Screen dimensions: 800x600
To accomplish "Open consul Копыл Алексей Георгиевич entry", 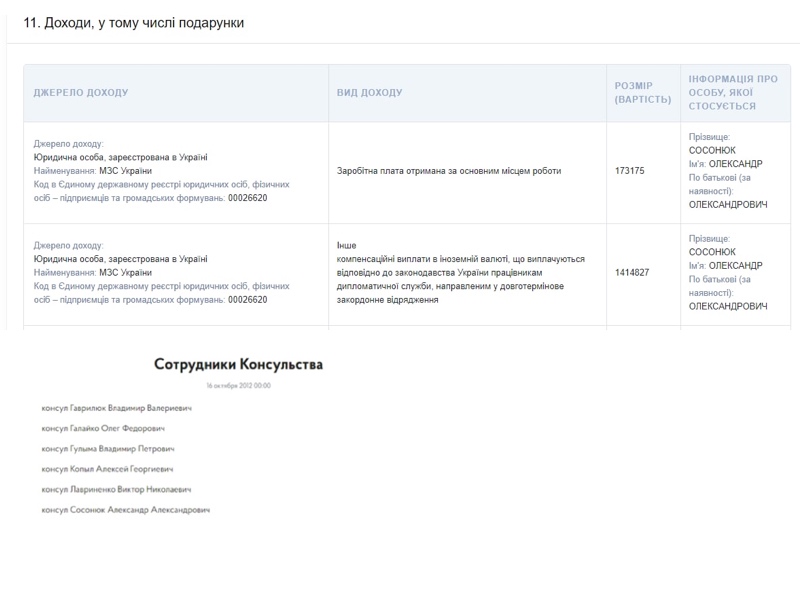I will coord(107,469).
